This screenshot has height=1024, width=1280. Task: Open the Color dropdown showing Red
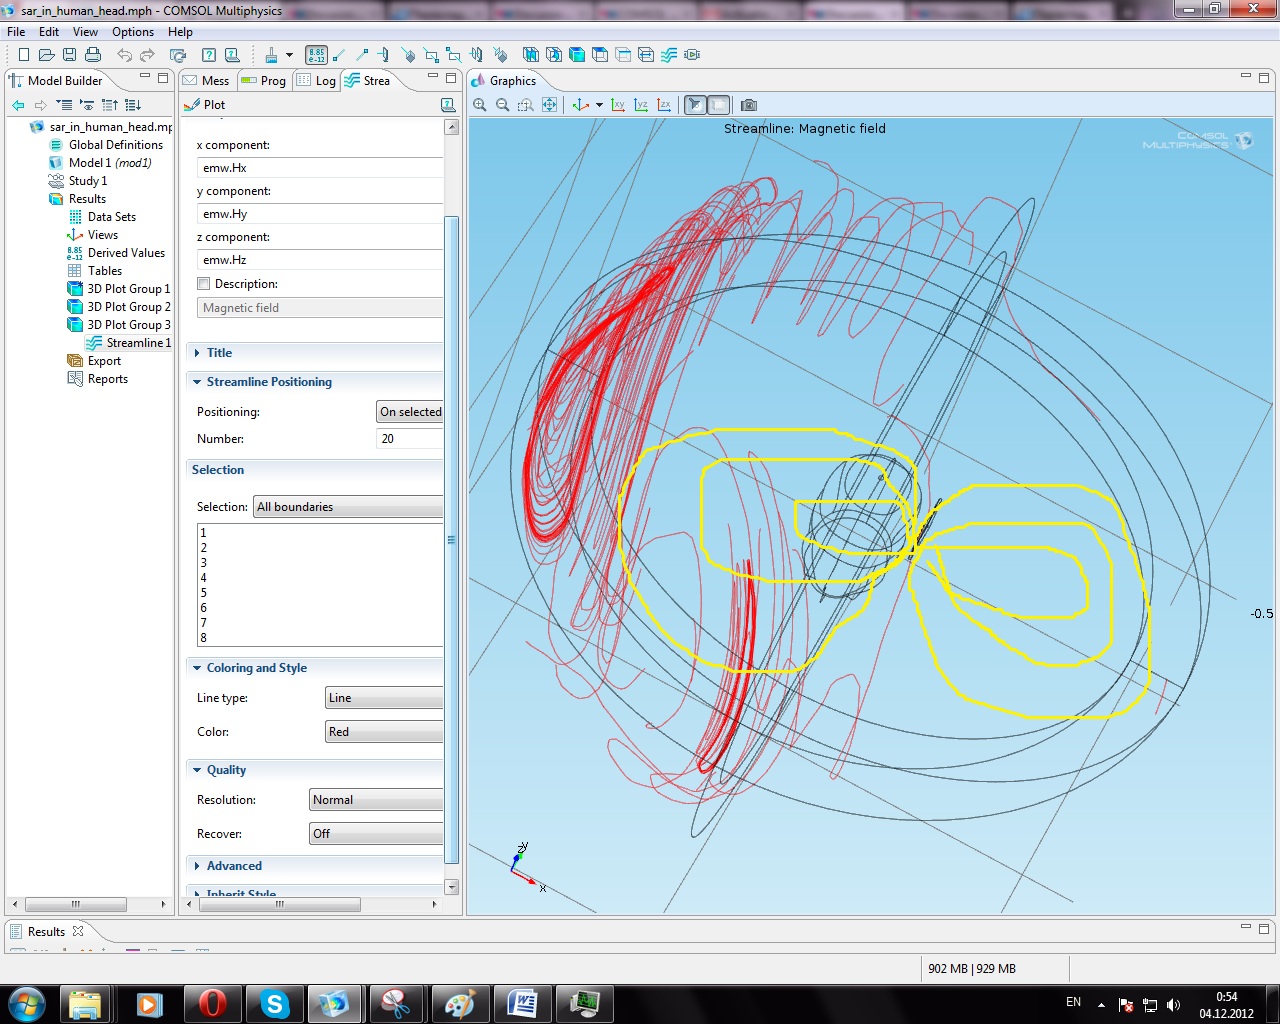(x=384, y=732)
